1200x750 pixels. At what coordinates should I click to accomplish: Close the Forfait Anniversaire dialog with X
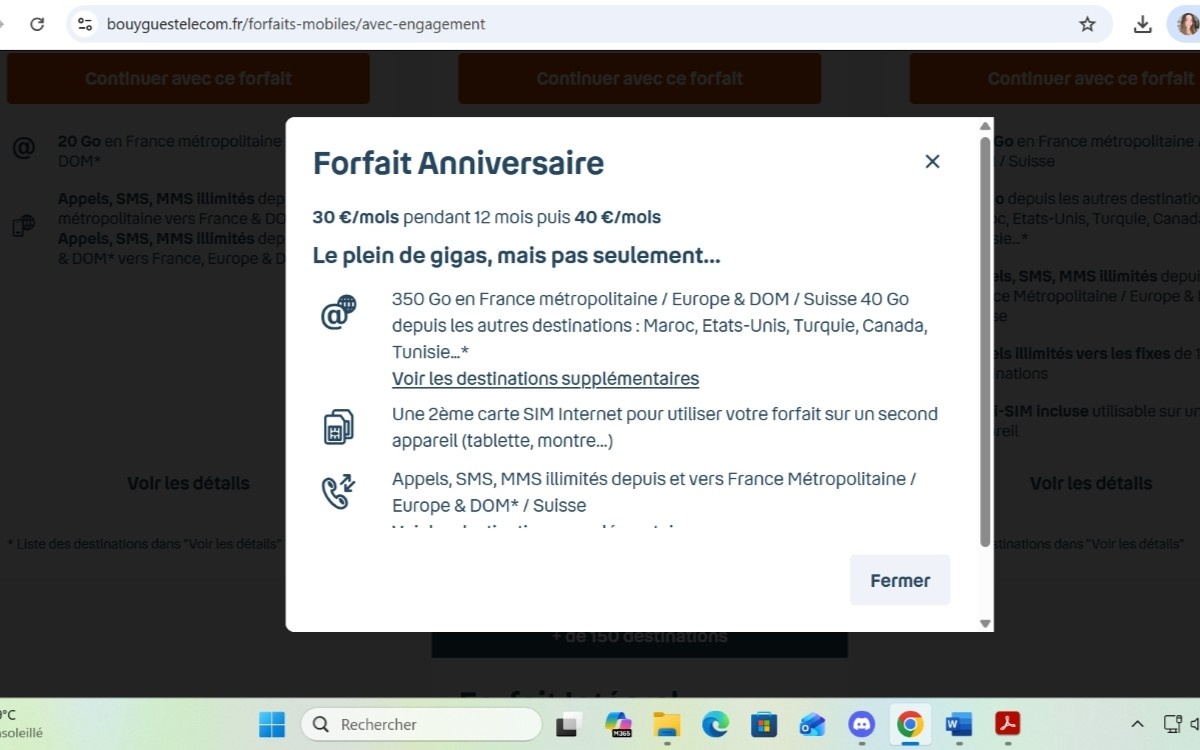(x=932, y=161)
